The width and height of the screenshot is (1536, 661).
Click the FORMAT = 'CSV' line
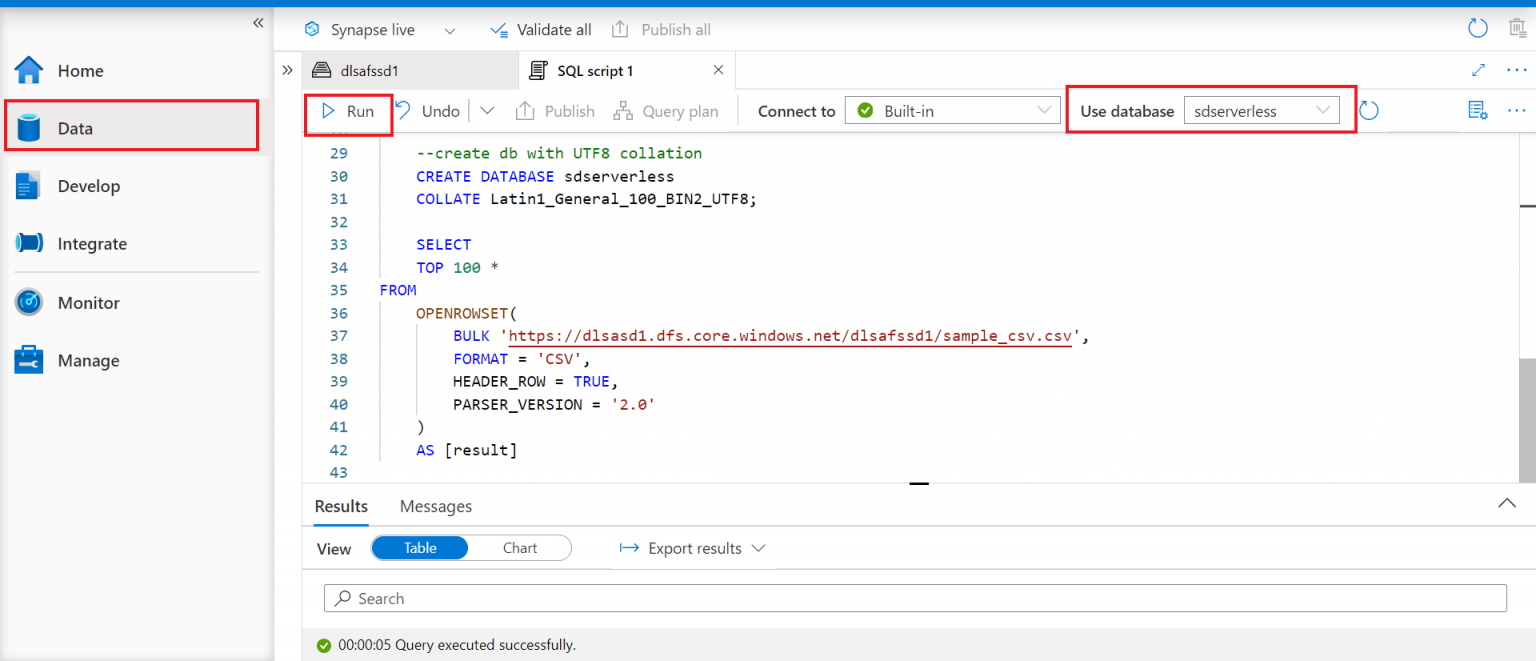tap(522, 359)
